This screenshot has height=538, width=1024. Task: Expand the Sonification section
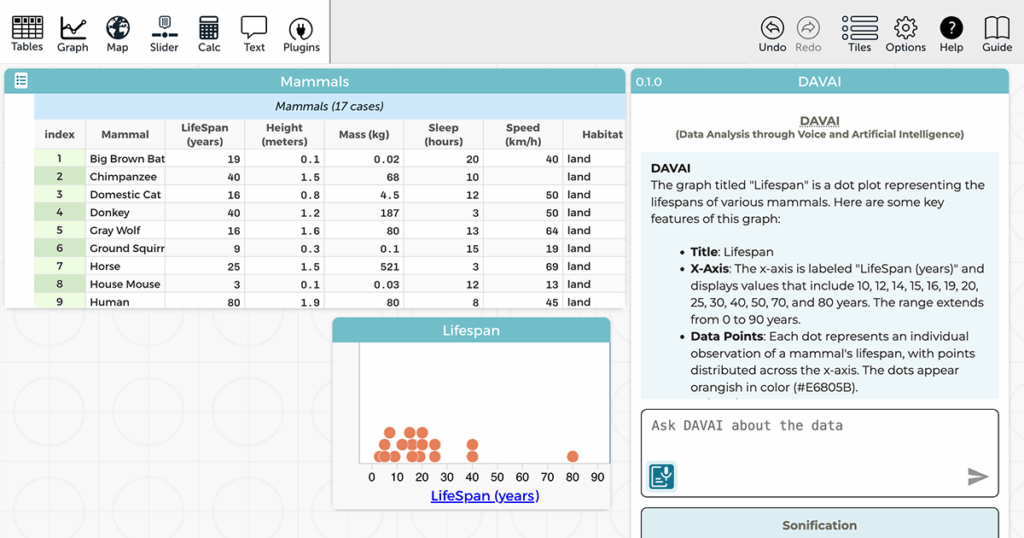click(820, 525)
